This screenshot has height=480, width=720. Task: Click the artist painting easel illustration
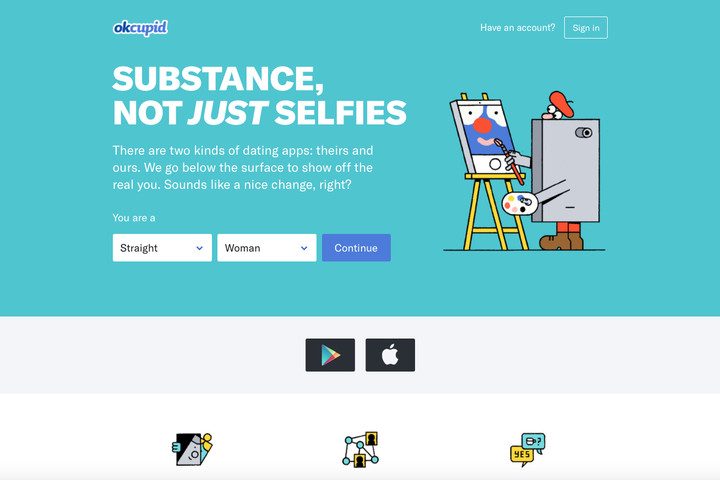(x=524, y=171)
